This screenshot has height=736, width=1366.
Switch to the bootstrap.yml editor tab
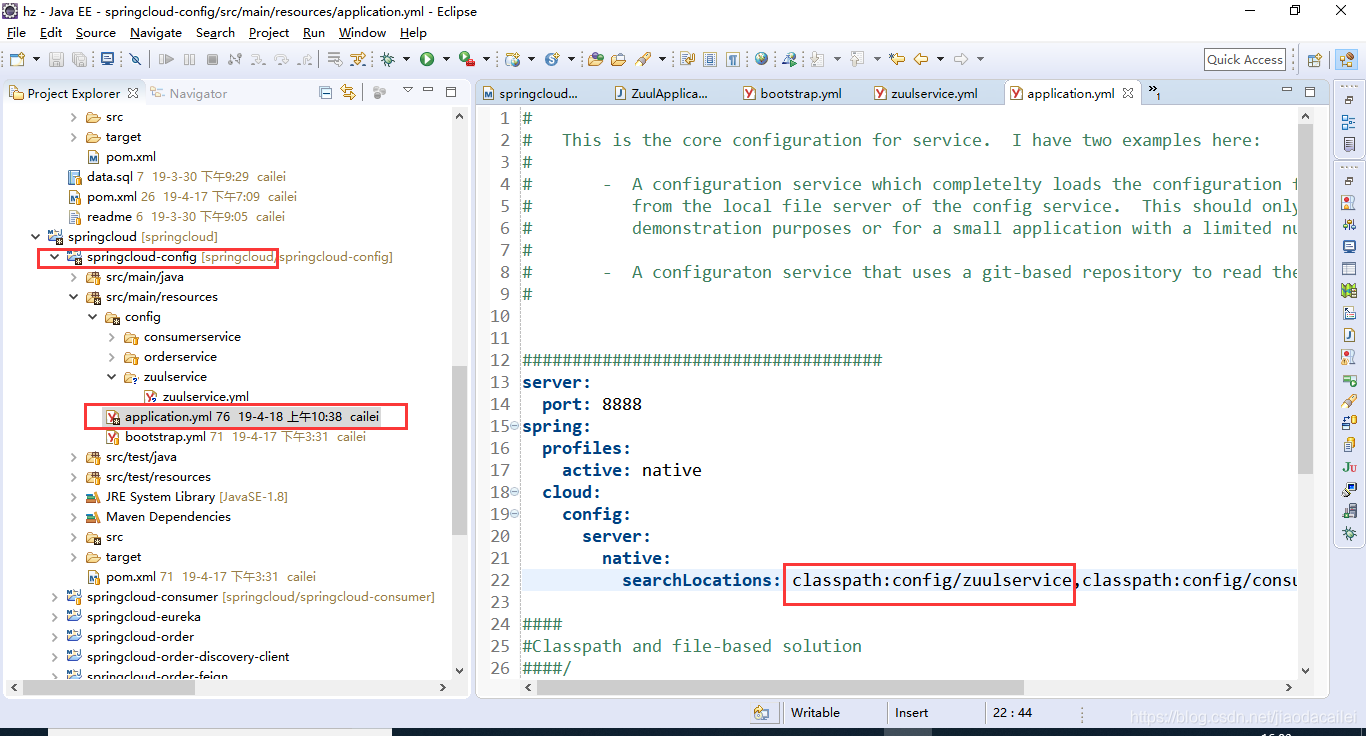click(x=793, y=93)
